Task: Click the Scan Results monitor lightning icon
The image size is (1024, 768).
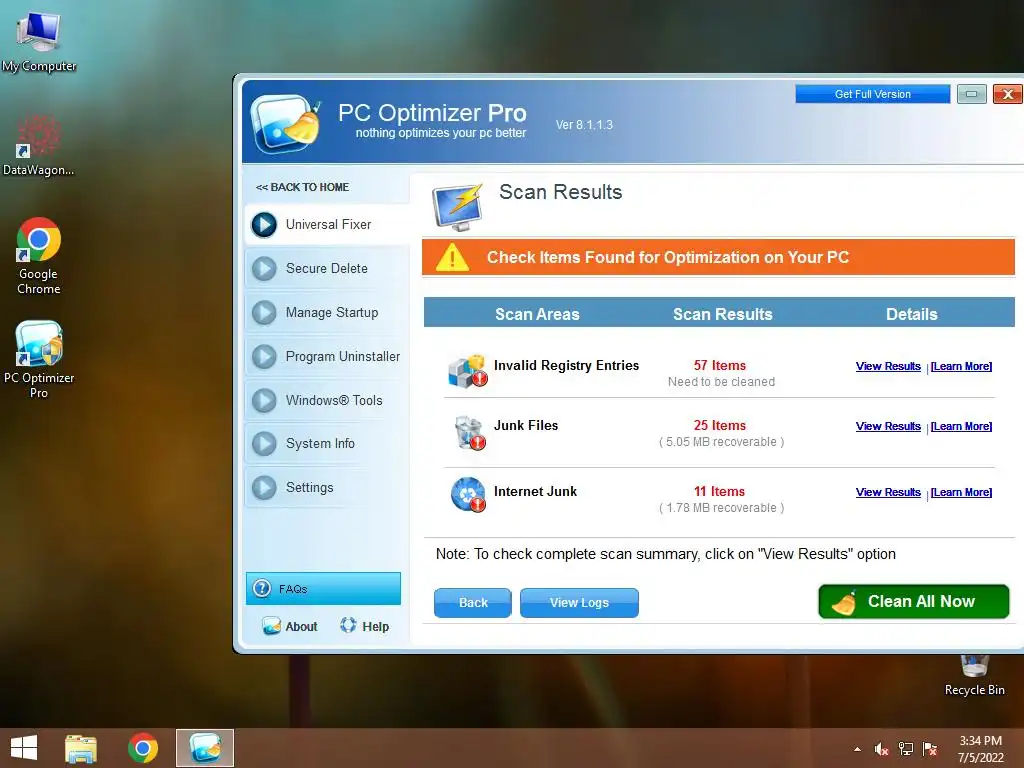Action: [458, 207]
